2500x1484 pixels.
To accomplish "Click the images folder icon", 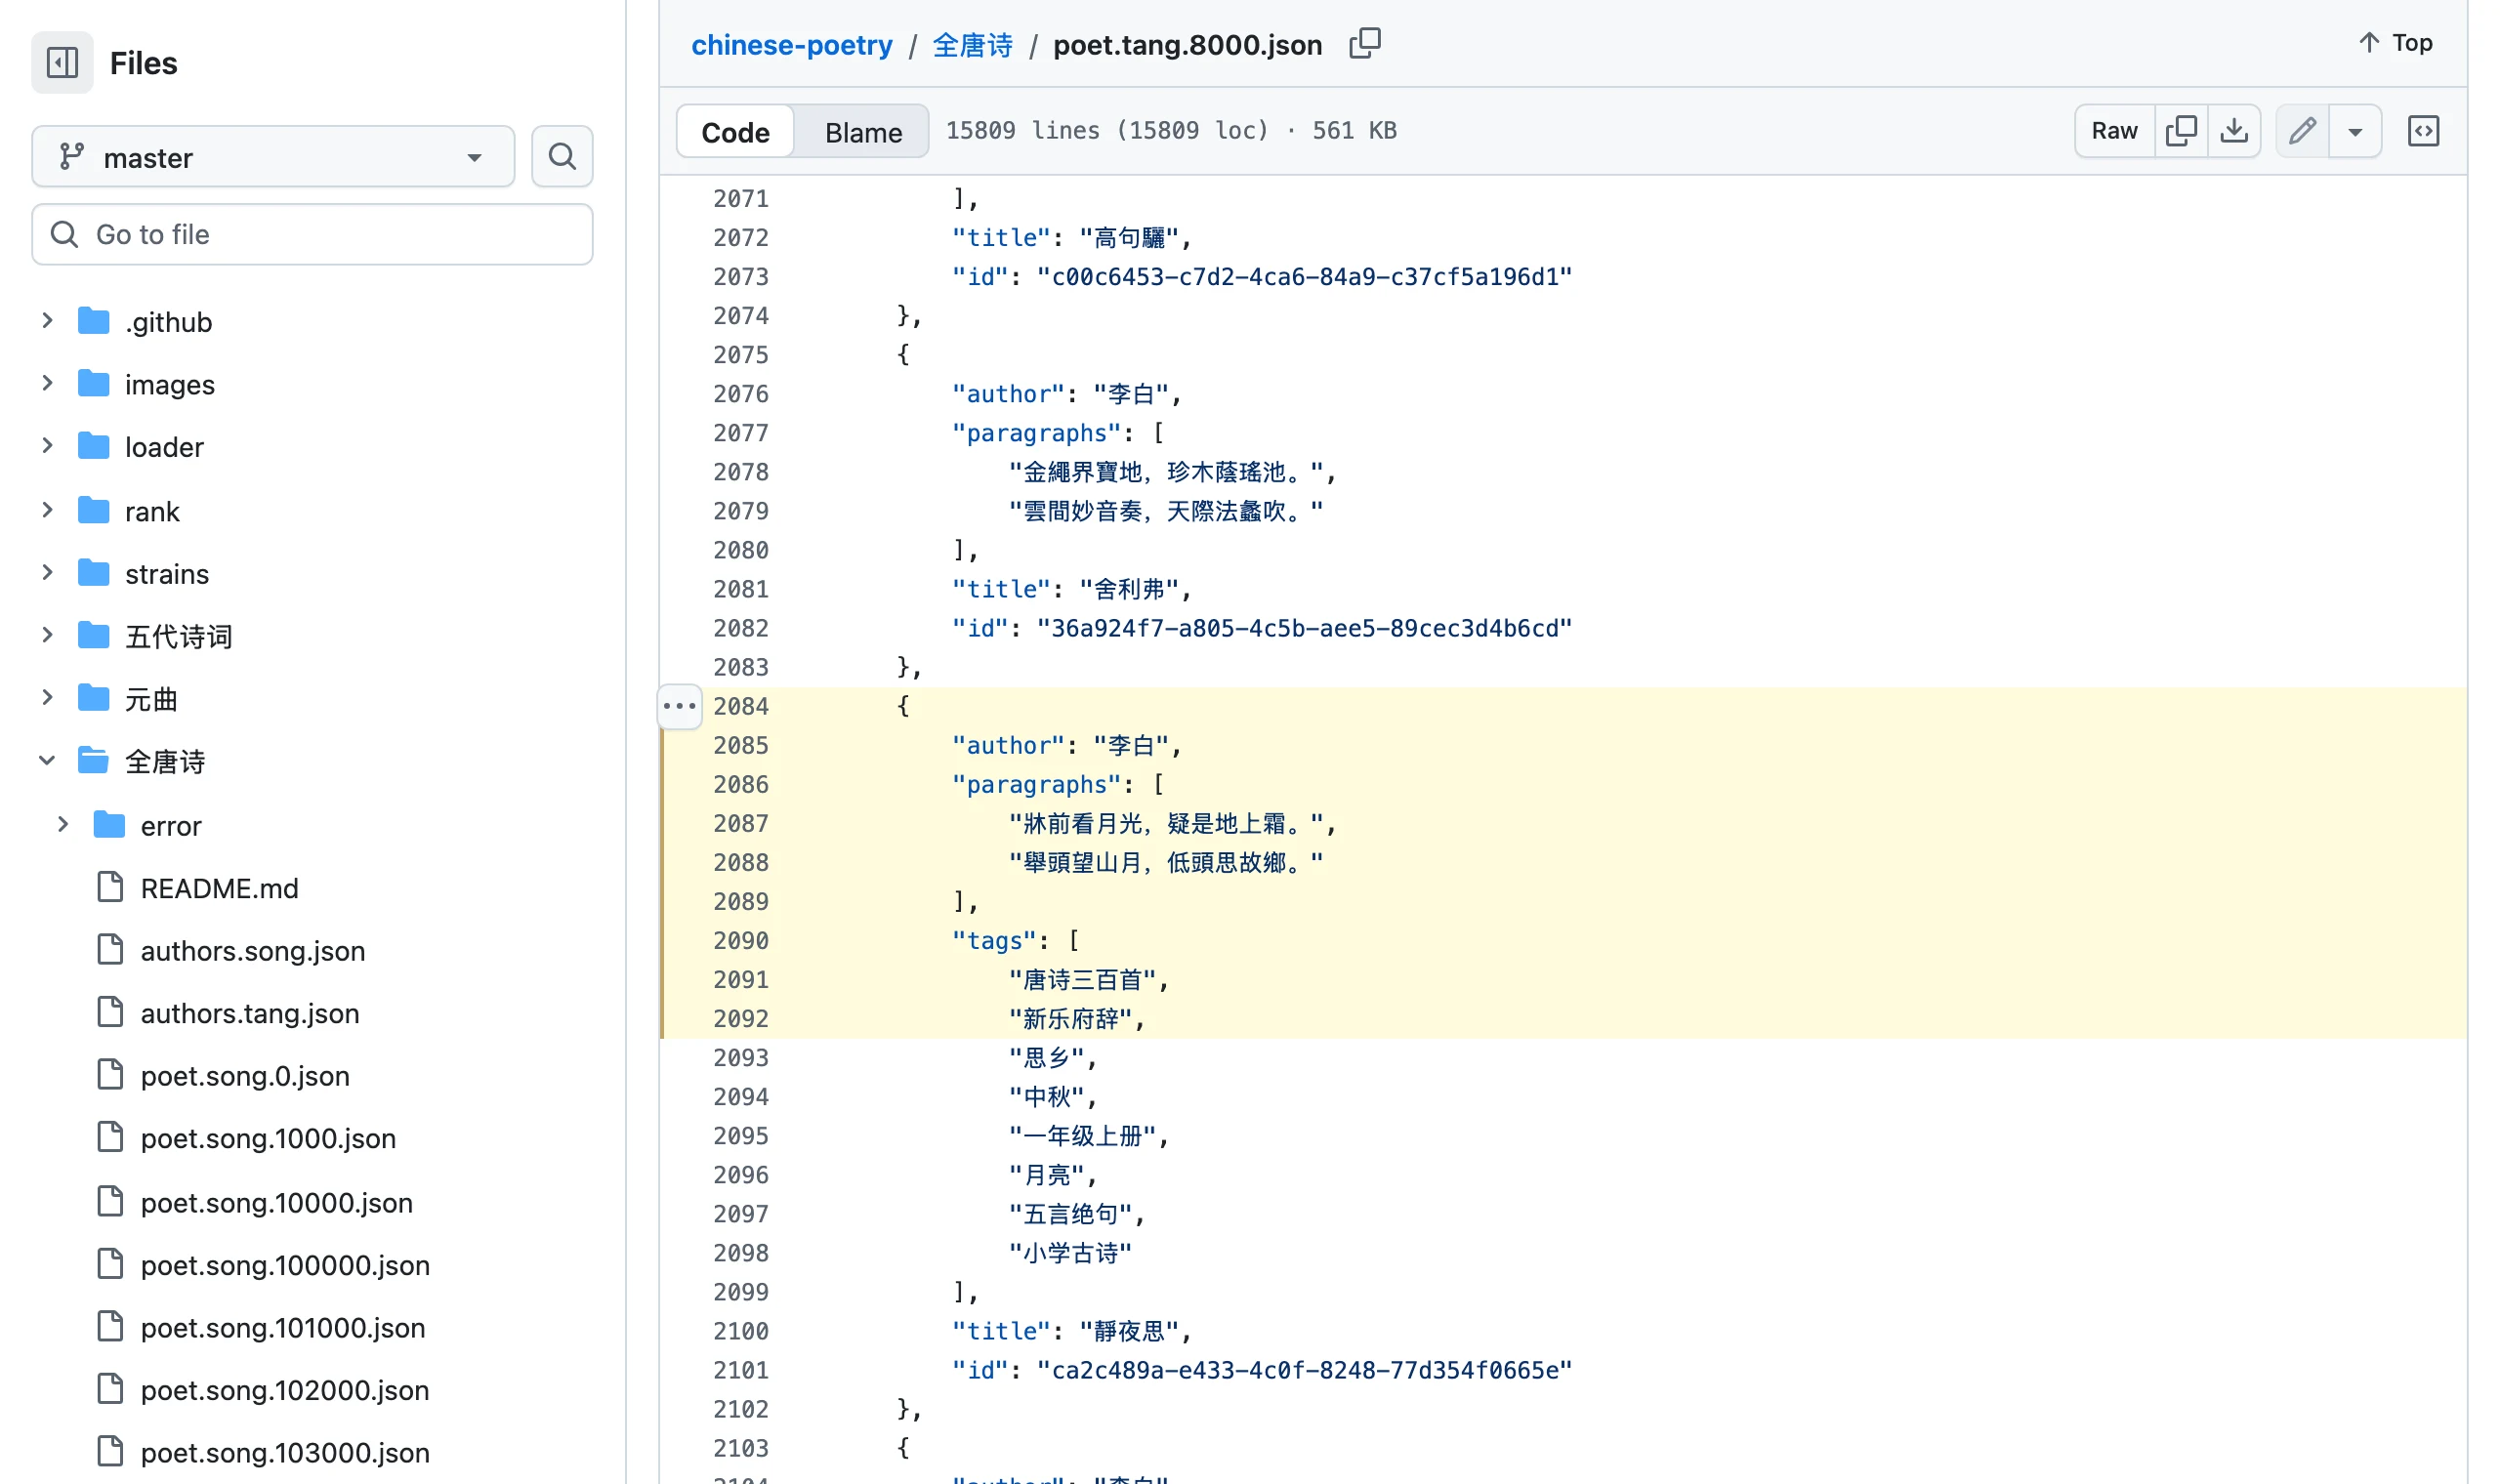I will [94, 384].
